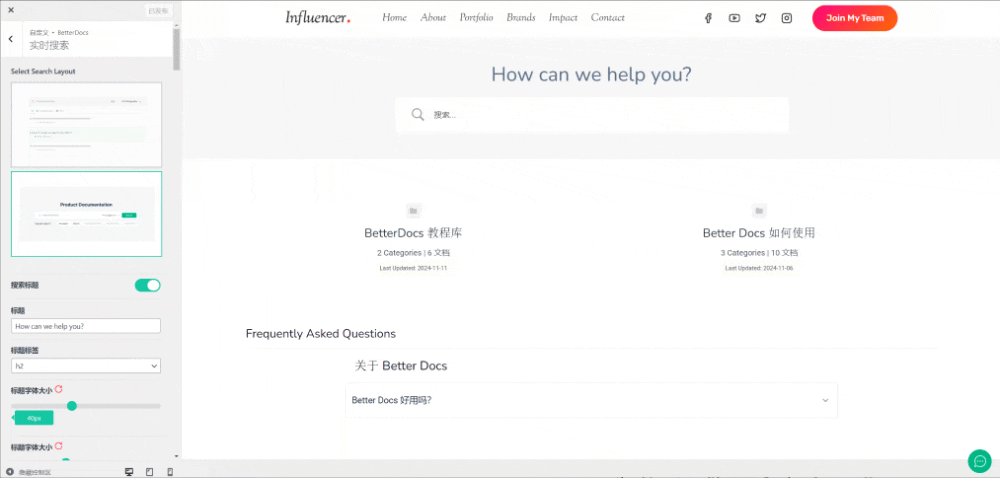This screenshot has width=1000, height=478.
Task: Expand the Better Docs 好用吗? FAQ
Action: point(591,400)
